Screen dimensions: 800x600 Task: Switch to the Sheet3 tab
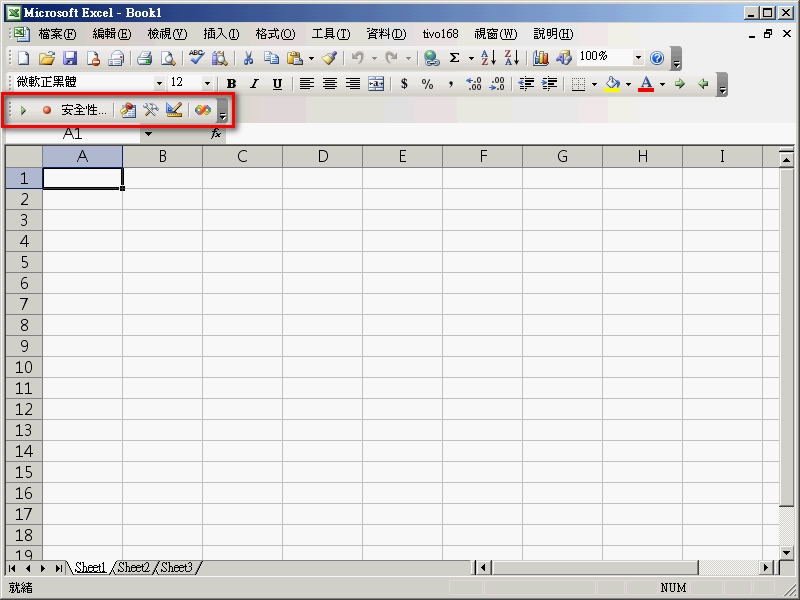(177, 567)
